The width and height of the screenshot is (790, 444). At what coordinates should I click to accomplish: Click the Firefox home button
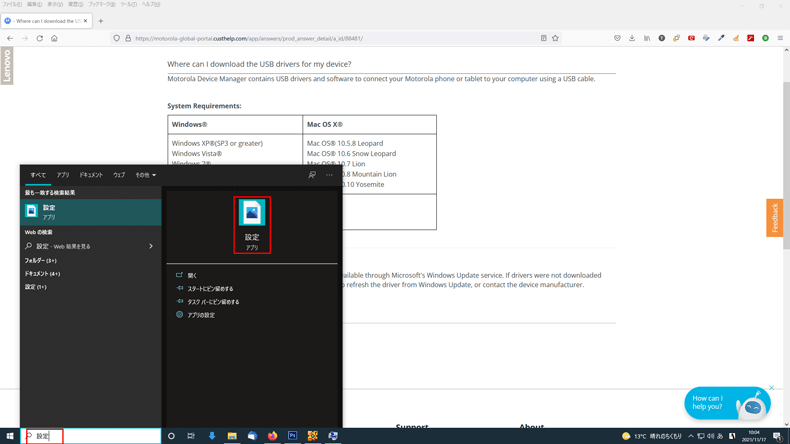(x=54, y=38)
